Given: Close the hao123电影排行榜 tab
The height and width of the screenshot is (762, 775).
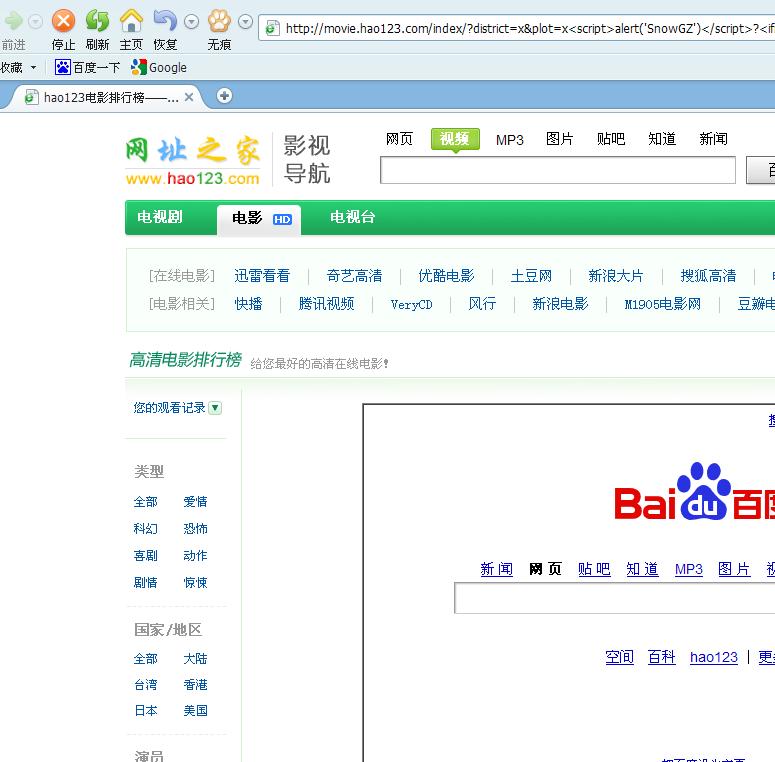Looking at the screenshot, I should point(188,97).
